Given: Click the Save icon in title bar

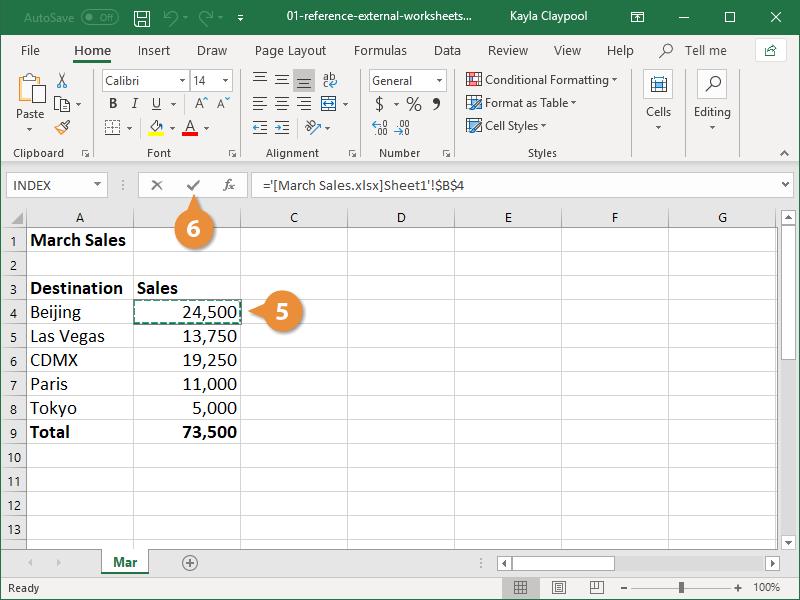Looking at the screenshot, I should [142, 18].
